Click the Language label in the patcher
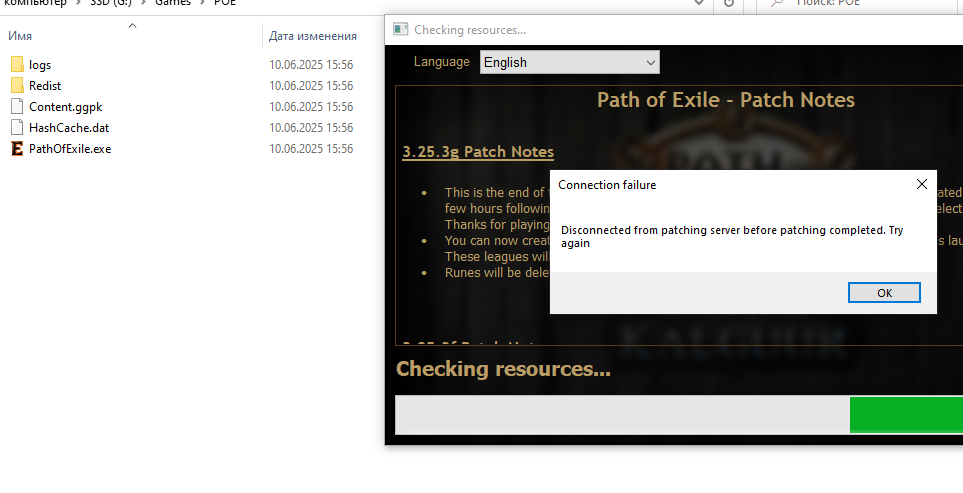Image resolution: width=963 pixels, height=493 pixels. [442, 61]
